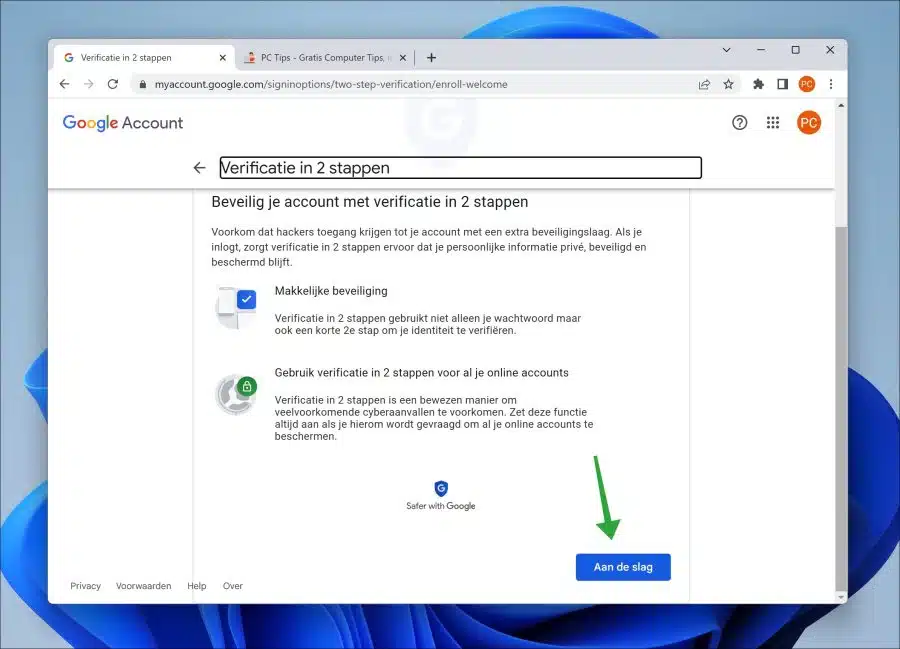Click the Makkelijke beveiliging title
Image resolution: width=900 pixels, height=649 pixels.
point(331,291)
